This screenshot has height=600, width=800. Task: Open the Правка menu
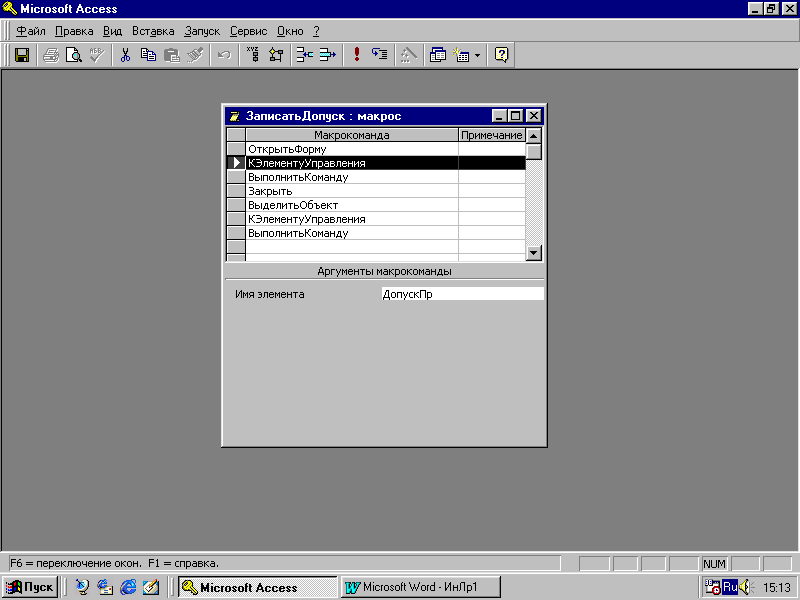[x=74, y=31]
